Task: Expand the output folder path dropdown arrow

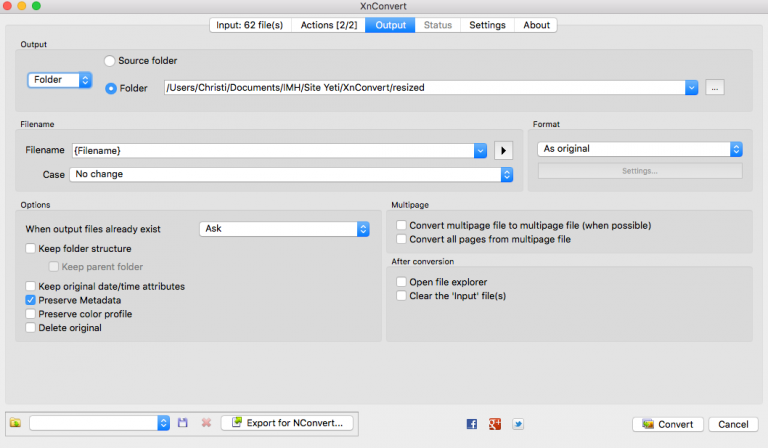Action: [691, 88]
